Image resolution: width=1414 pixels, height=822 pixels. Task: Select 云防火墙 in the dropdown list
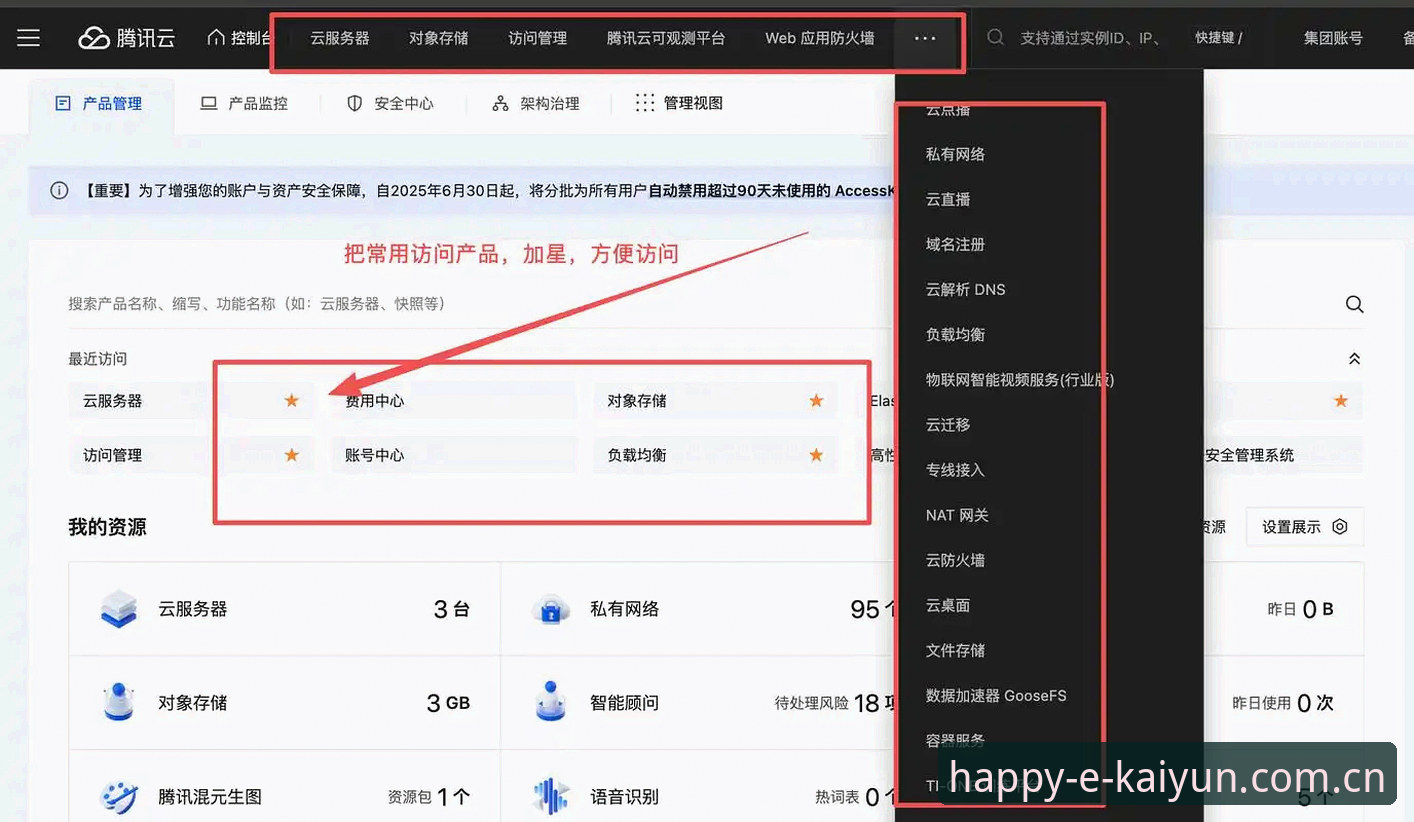click(x=956, y=560)
